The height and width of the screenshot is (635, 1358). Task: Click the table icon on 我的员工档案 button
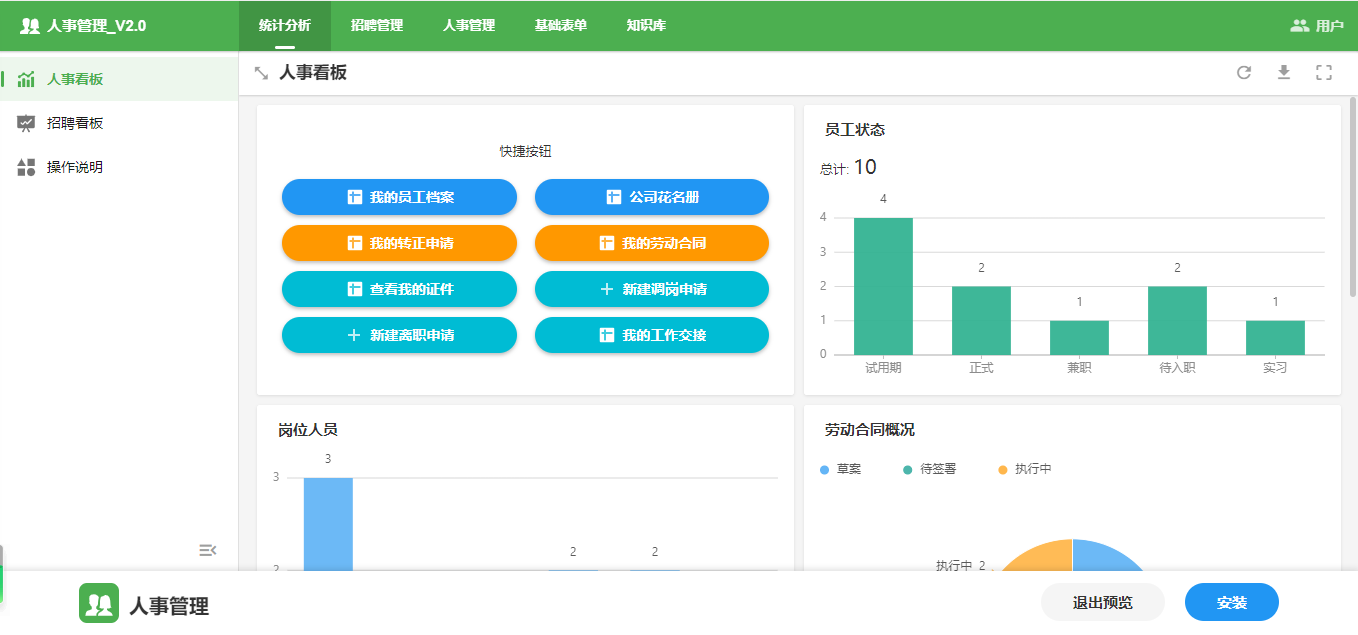point(354,197)
